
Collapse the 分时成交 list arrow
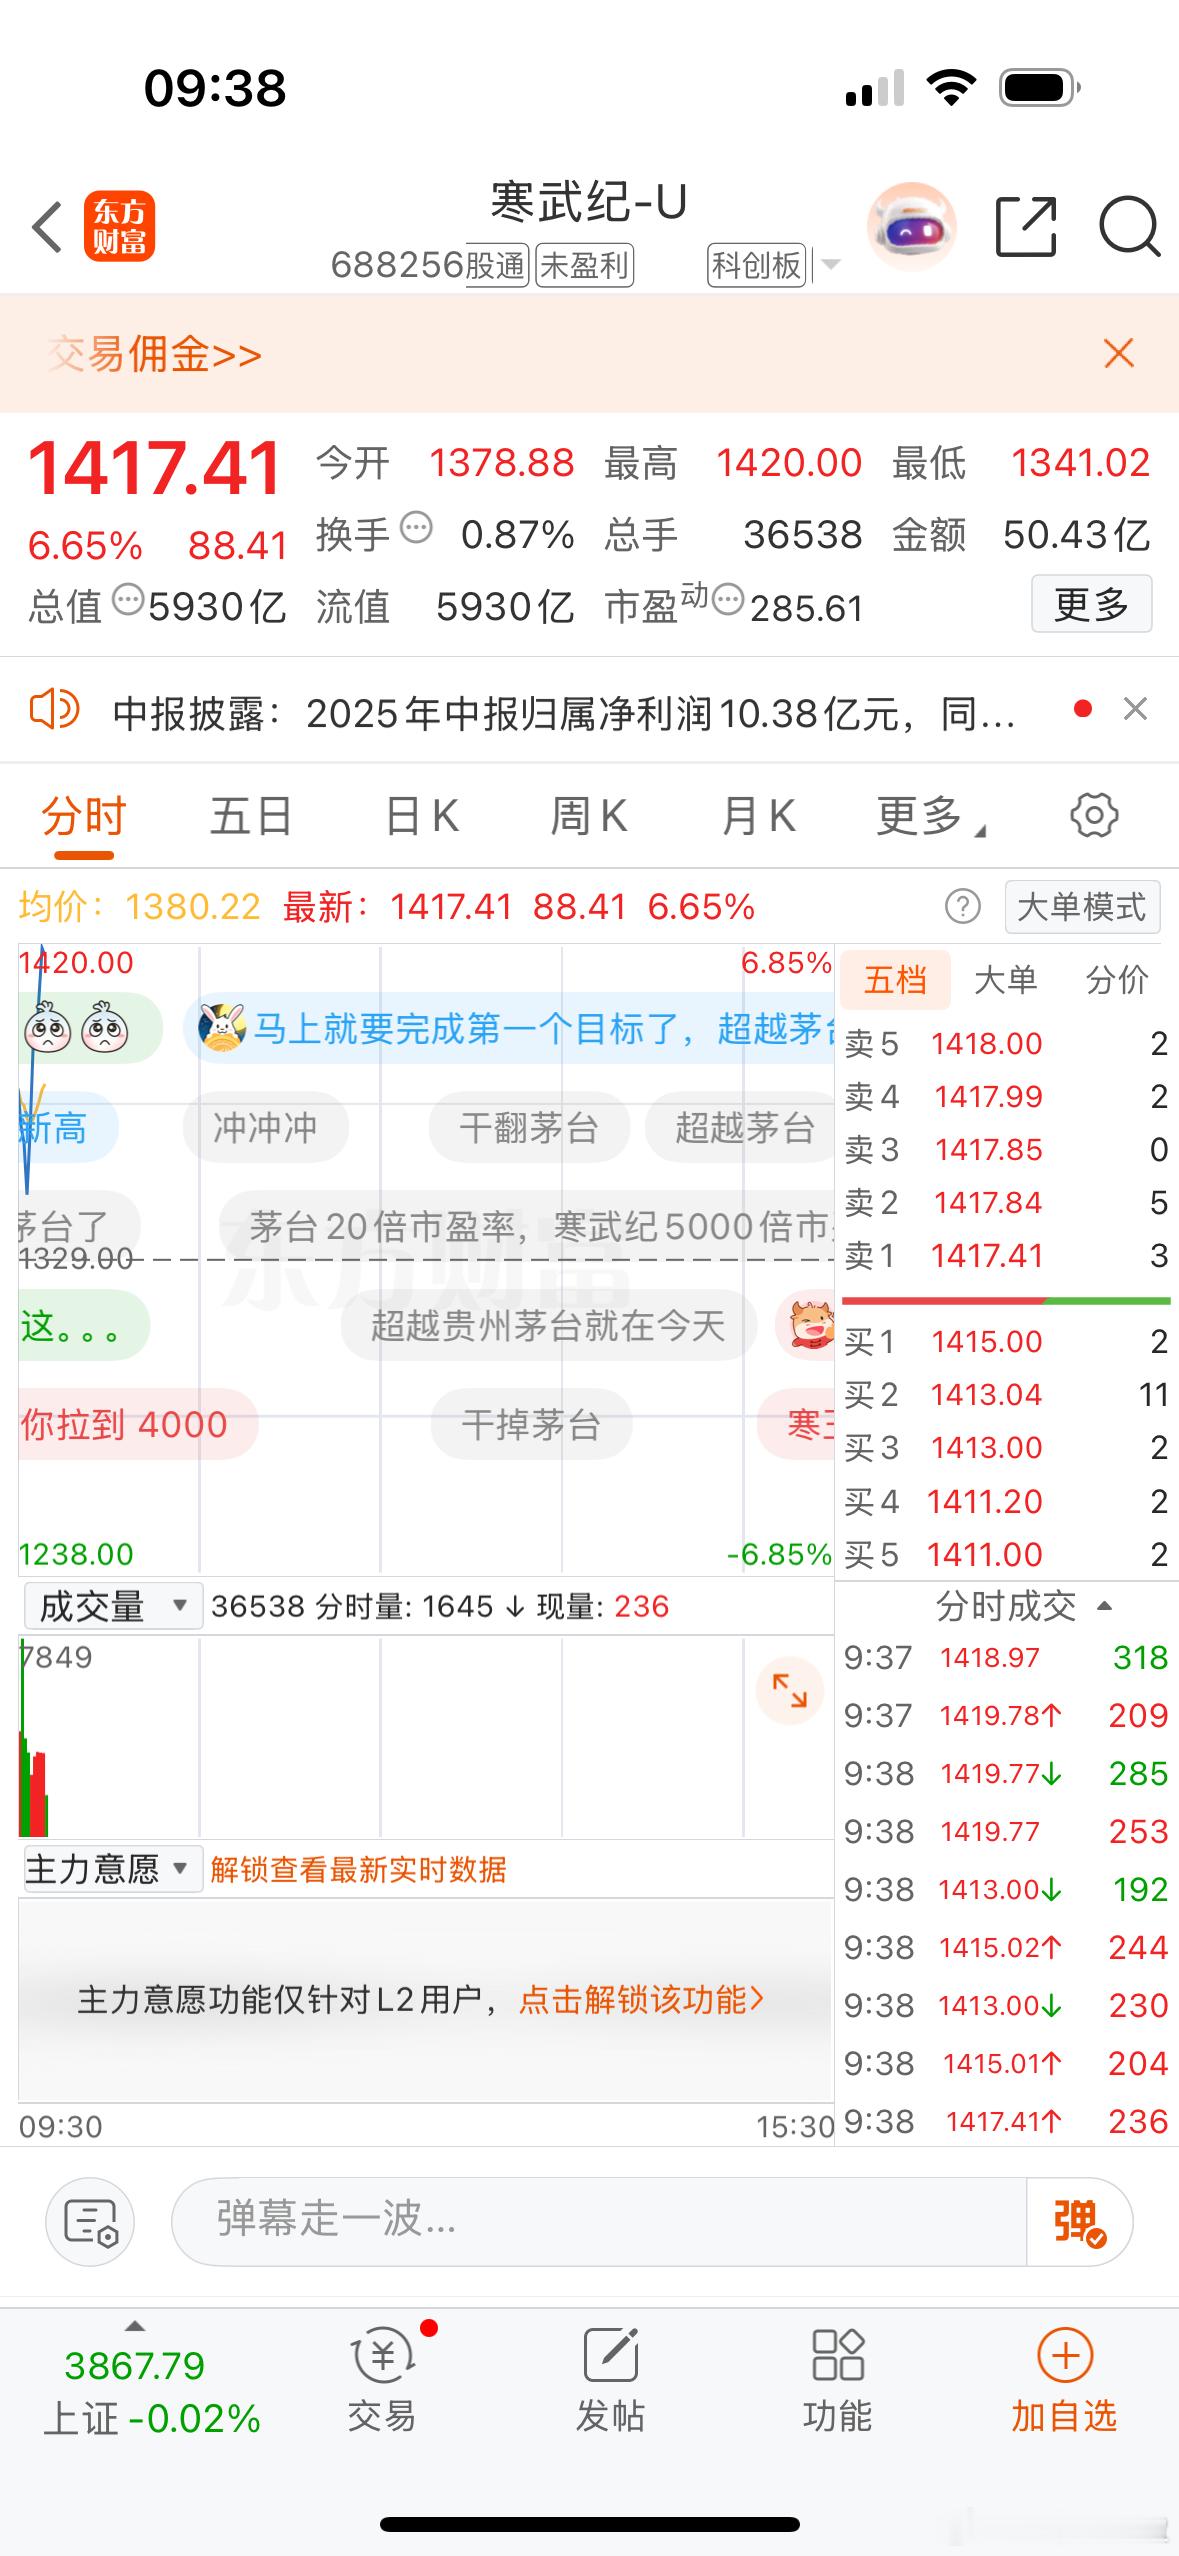click(1105, 1606)
